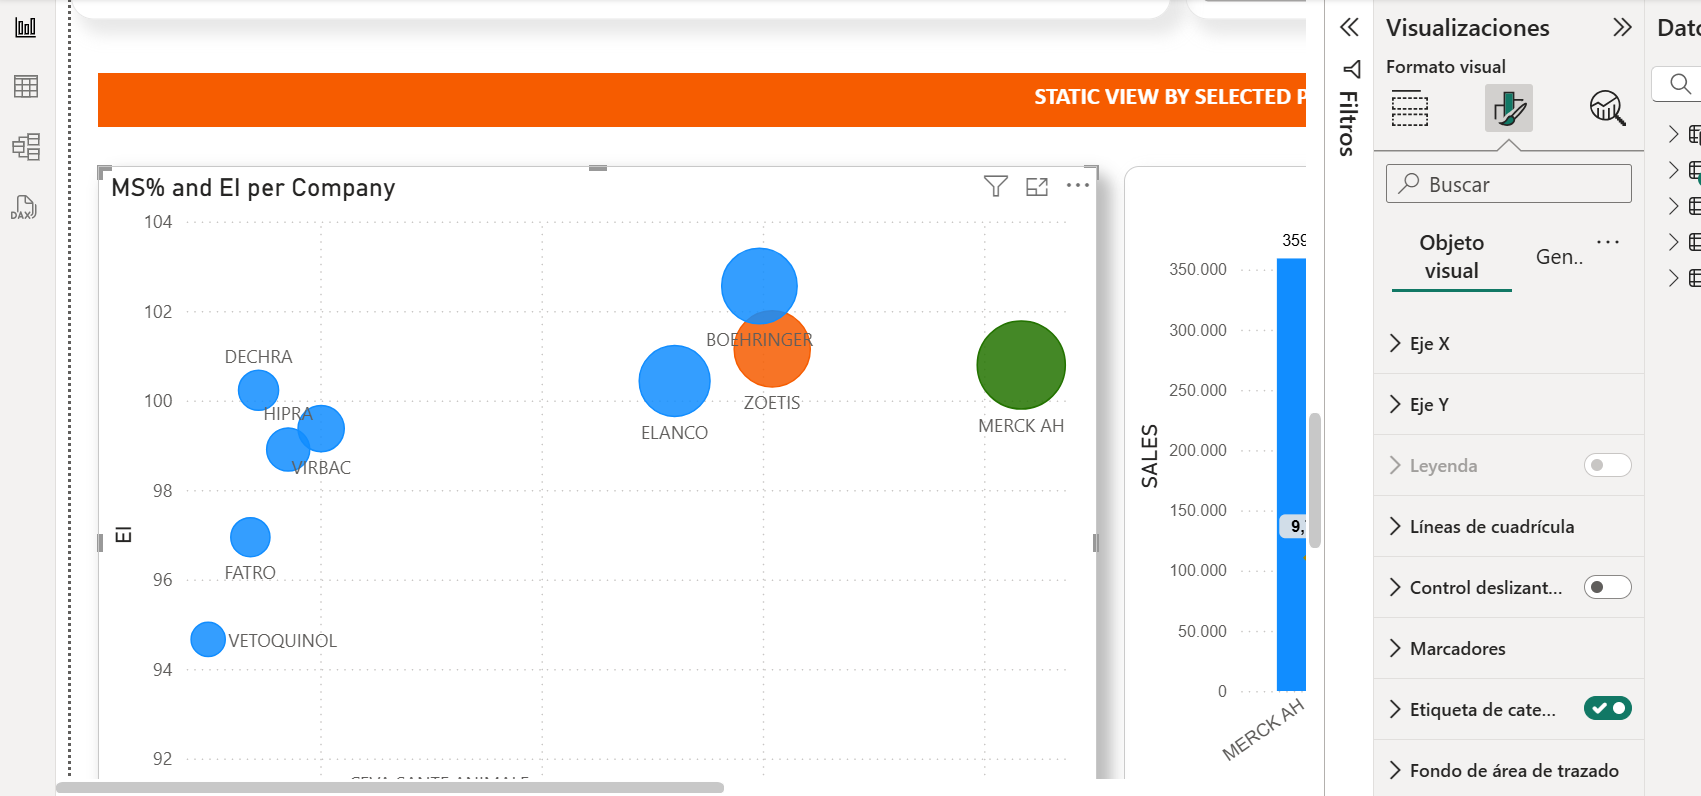The height and width of the screenshot is (796, 1701).
Task: Expand the Filtros pane with double chevron
Action: pyautogui.click(x=1349, y=27)
